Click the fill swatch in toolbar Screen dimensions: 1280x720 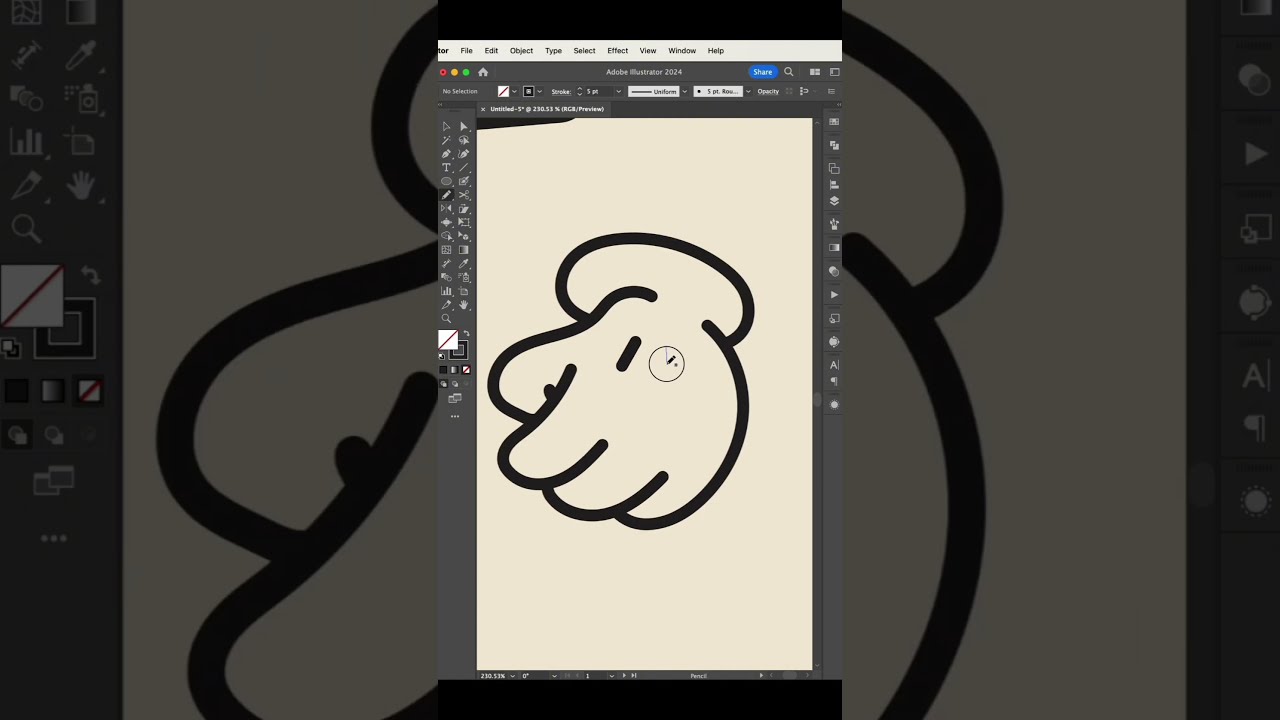448,340
